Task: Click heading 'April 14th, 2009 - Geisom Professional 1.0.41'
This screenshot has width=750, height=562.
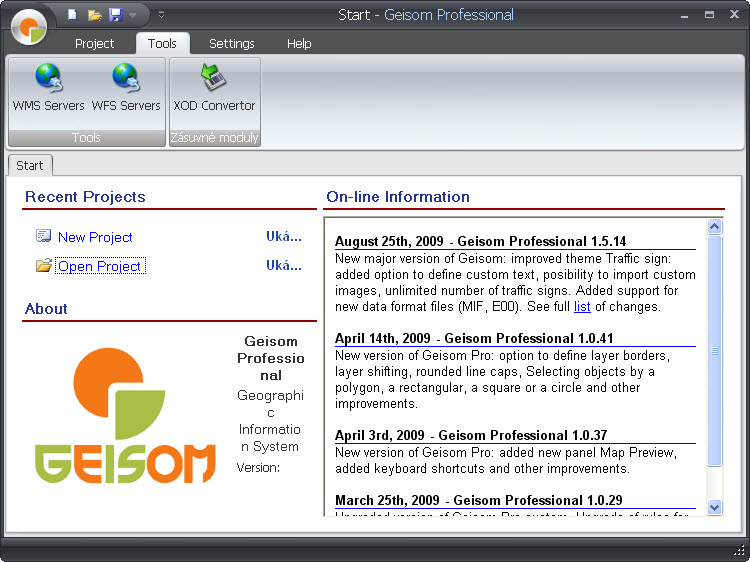Action: pos(474,339)
